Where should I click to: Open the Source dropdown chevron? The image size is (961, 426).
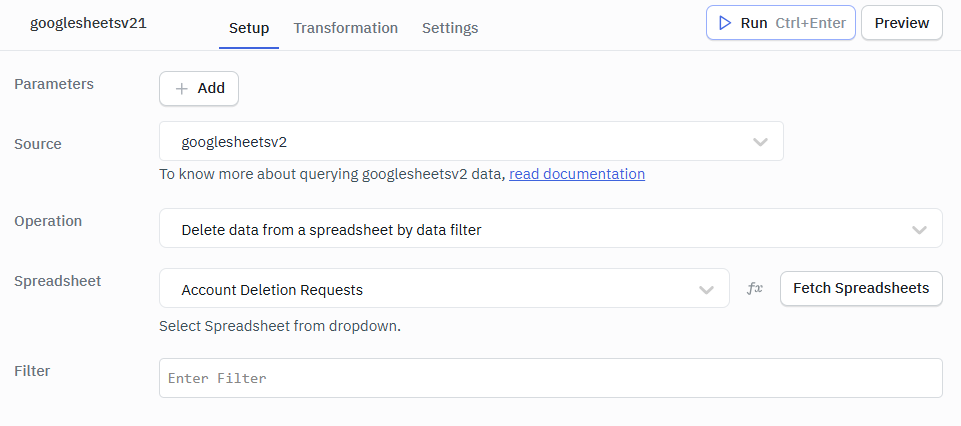point(760,142)
